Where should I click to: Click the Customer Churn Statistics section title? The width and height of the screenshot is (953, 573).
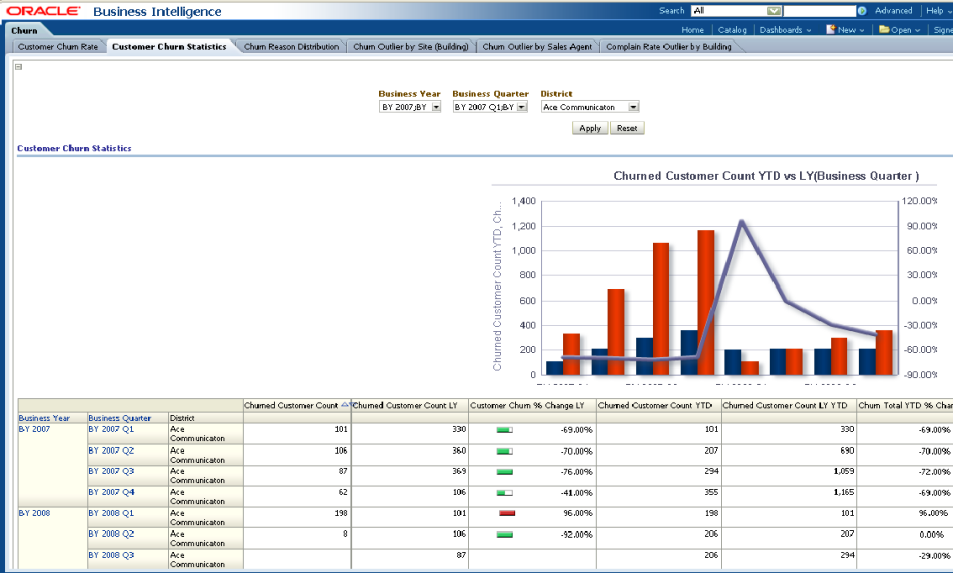point(74,148)
